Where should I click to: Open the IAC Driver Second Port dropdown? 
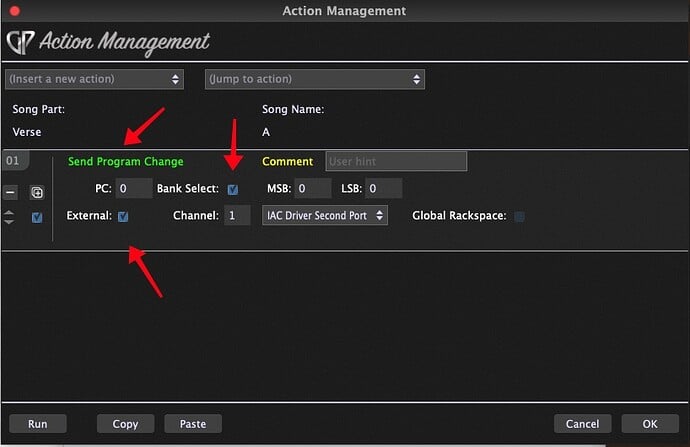[325, 216]
